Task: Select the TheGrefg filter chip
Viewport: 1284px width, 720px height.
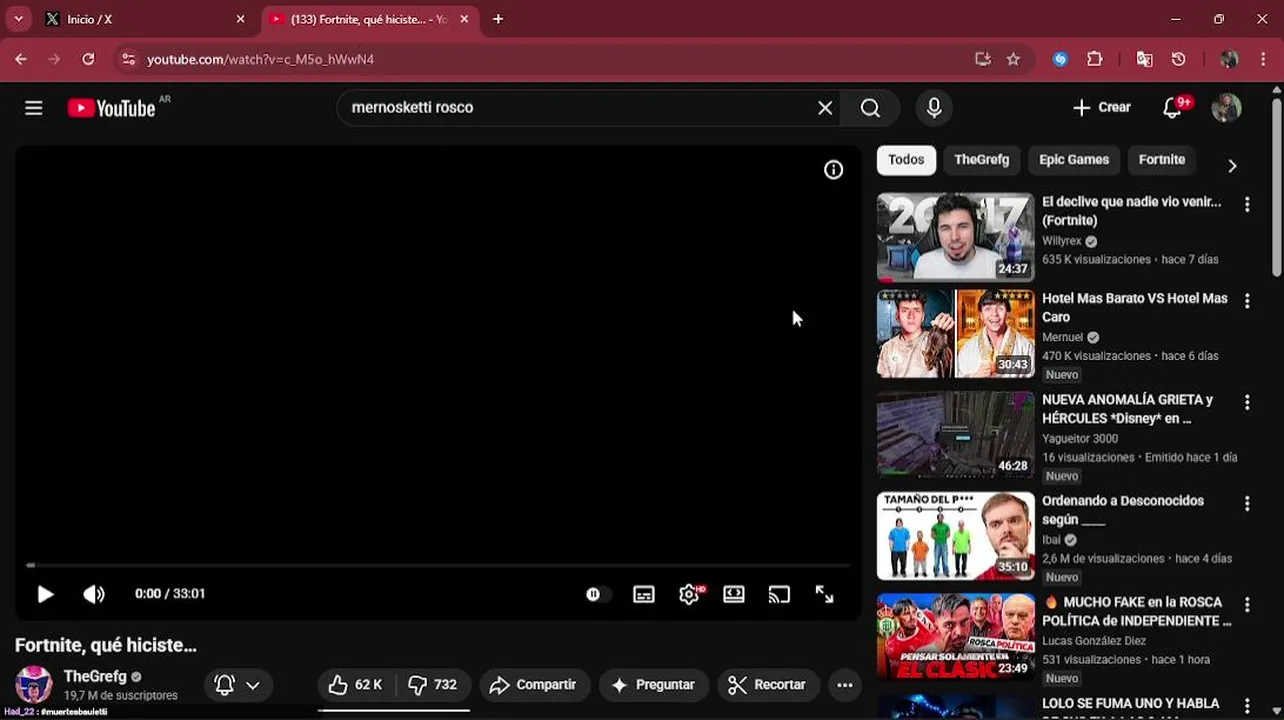Action: point(981,160)
